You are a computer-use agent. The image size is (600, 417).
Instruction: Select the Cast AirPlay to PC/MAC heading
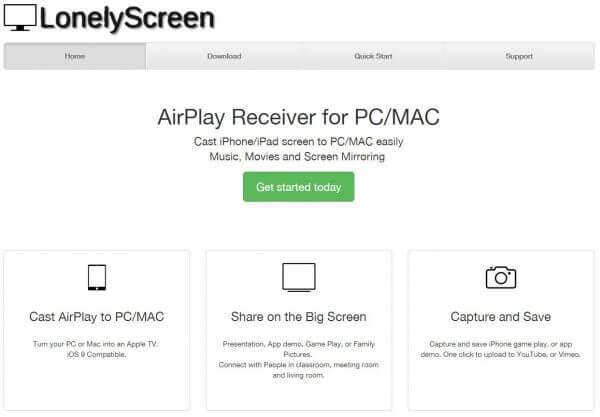(97, 317)
